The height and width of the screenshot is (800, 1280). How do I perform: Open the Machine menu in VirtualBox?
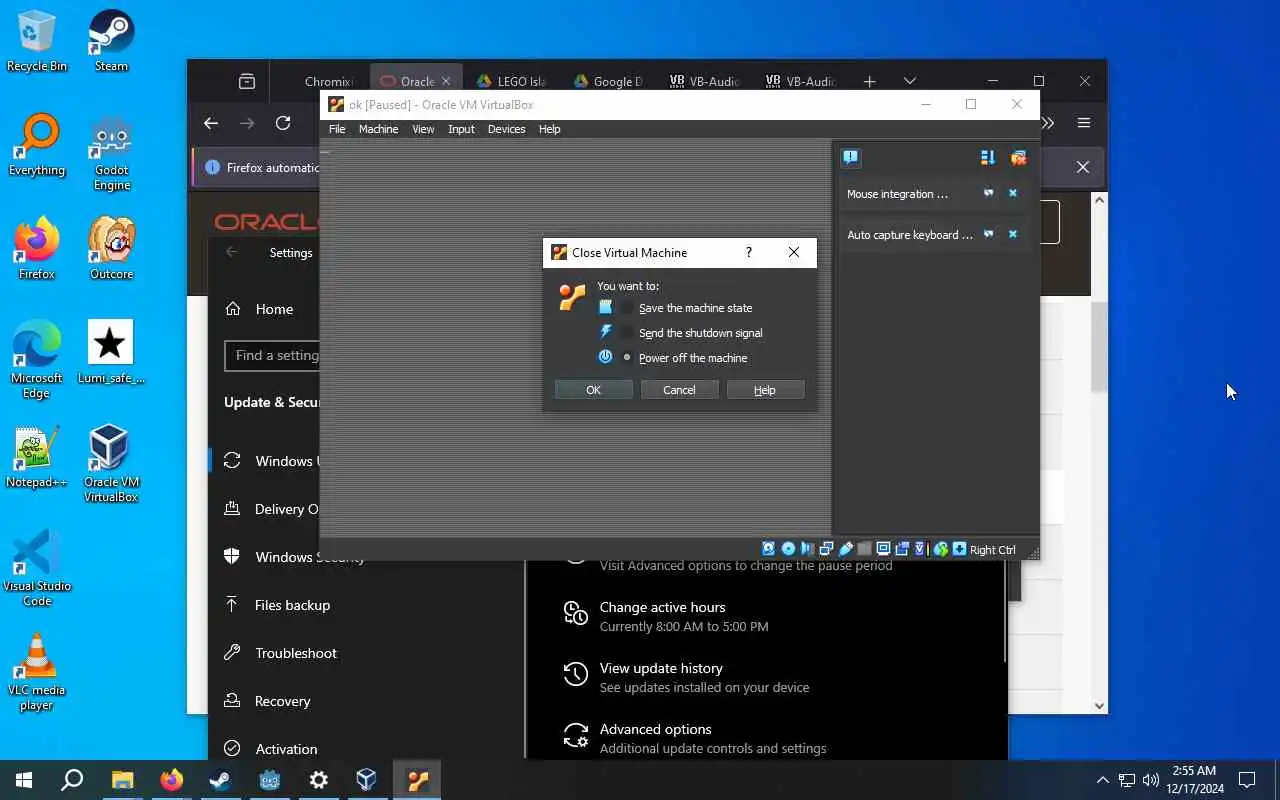coord(378,129)
